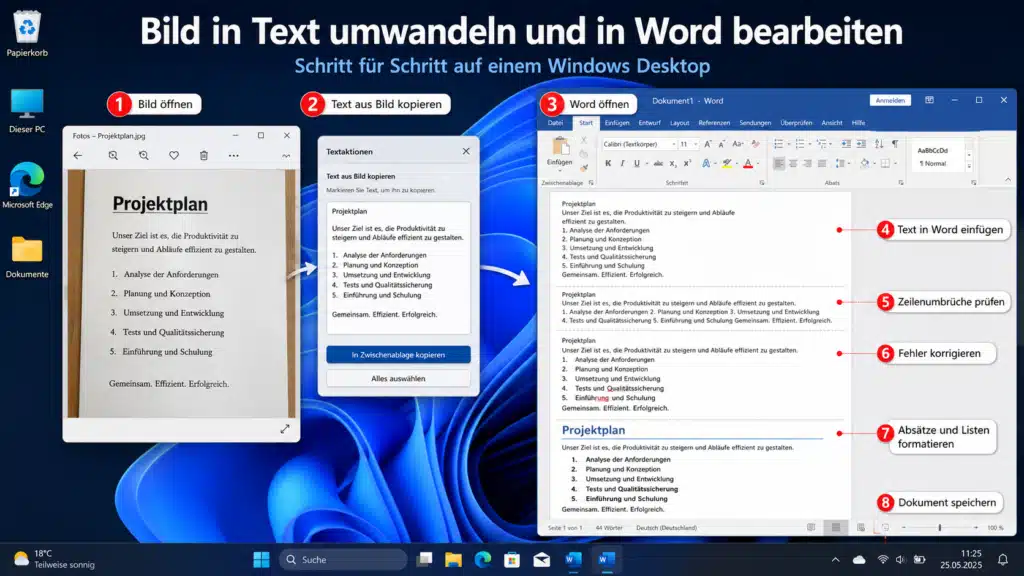Click the text effects blue A icon
This screenshot has width=1024, height=576.
pyautogui.click(x=706, y=163)
